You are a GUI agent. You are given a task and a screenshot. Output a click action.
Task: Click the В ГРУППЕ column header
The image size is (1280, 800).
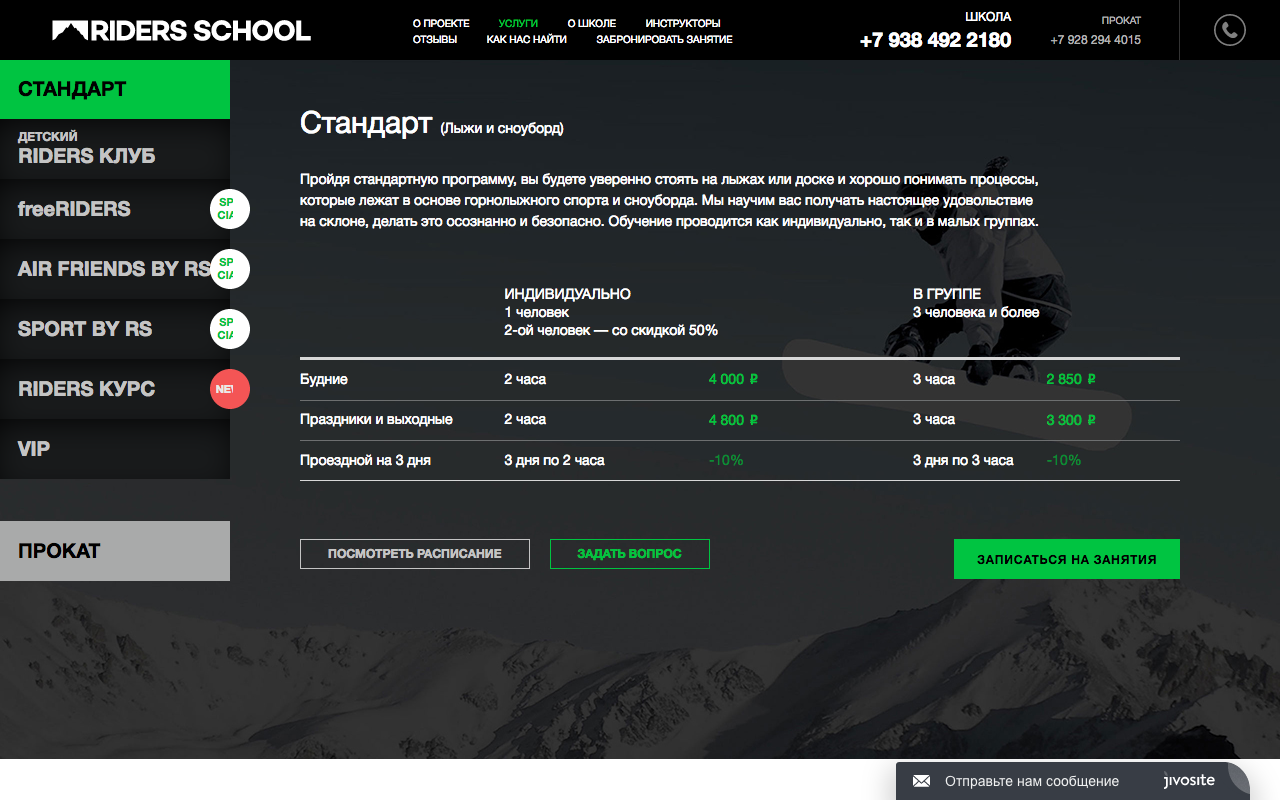click(947, 294)
